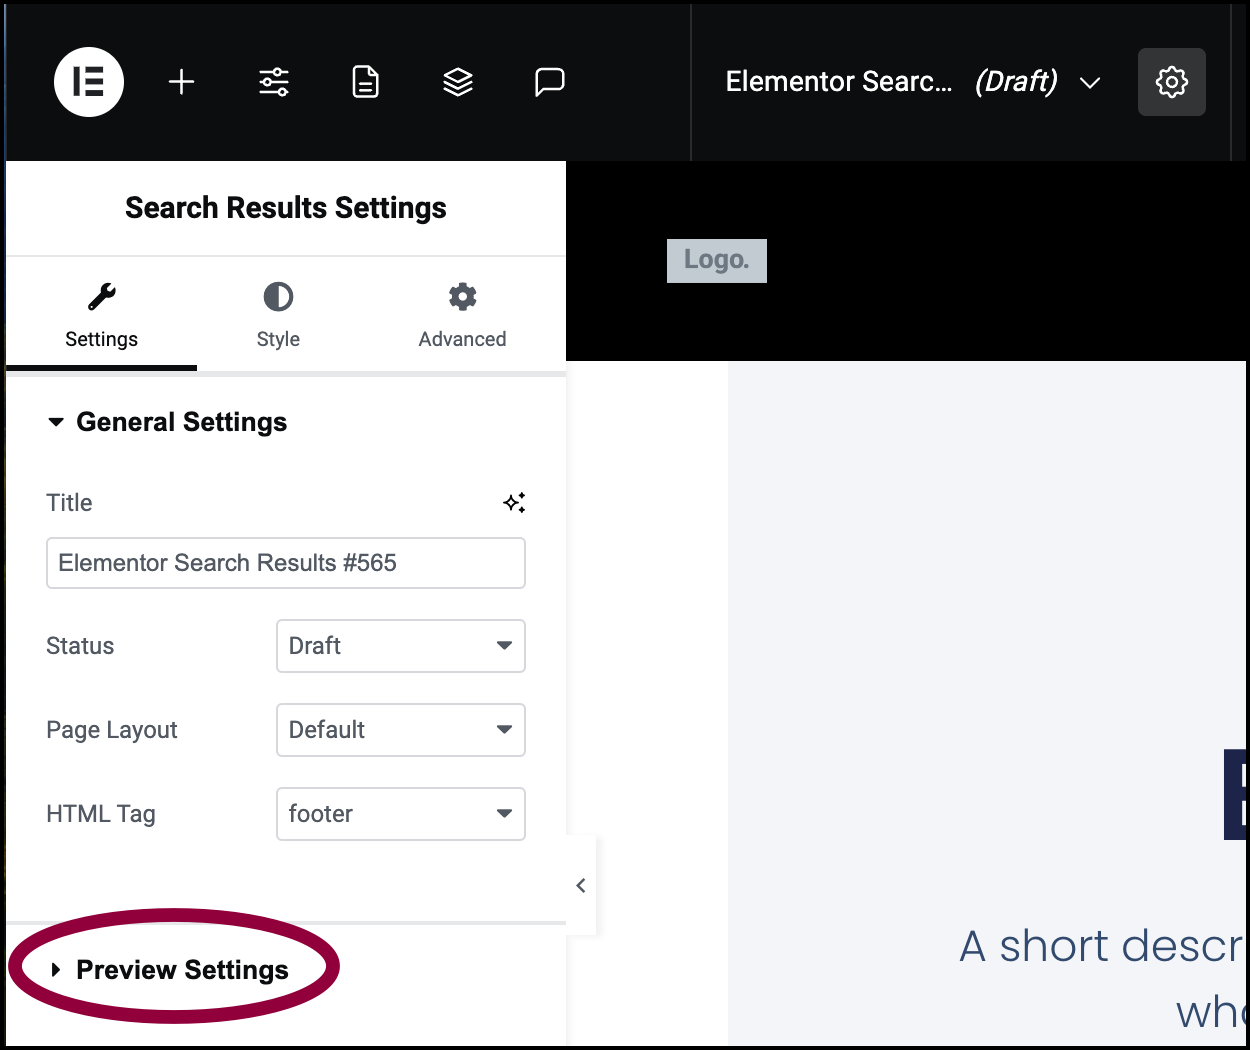The height and width of the screenshot is (1050, 1250).
Task: Open the Page Layout dropdown
Action: tap(401, 730)
